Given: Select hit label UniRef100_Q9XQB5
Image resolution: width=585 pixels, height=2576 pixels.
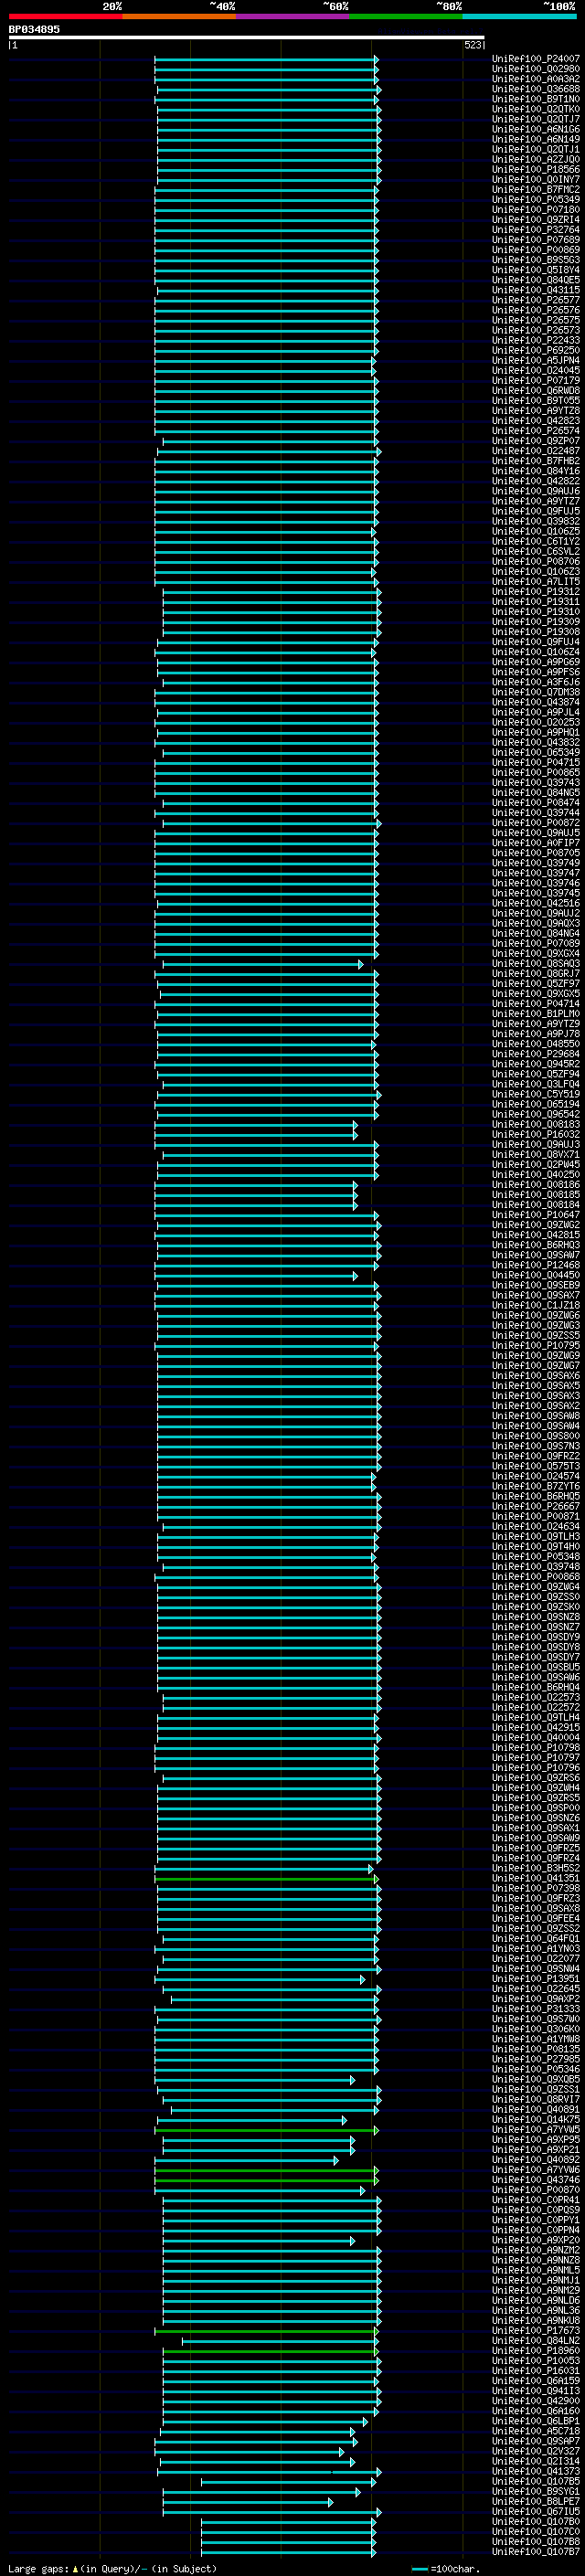Looking at the screenshot, I should 536,2079.
